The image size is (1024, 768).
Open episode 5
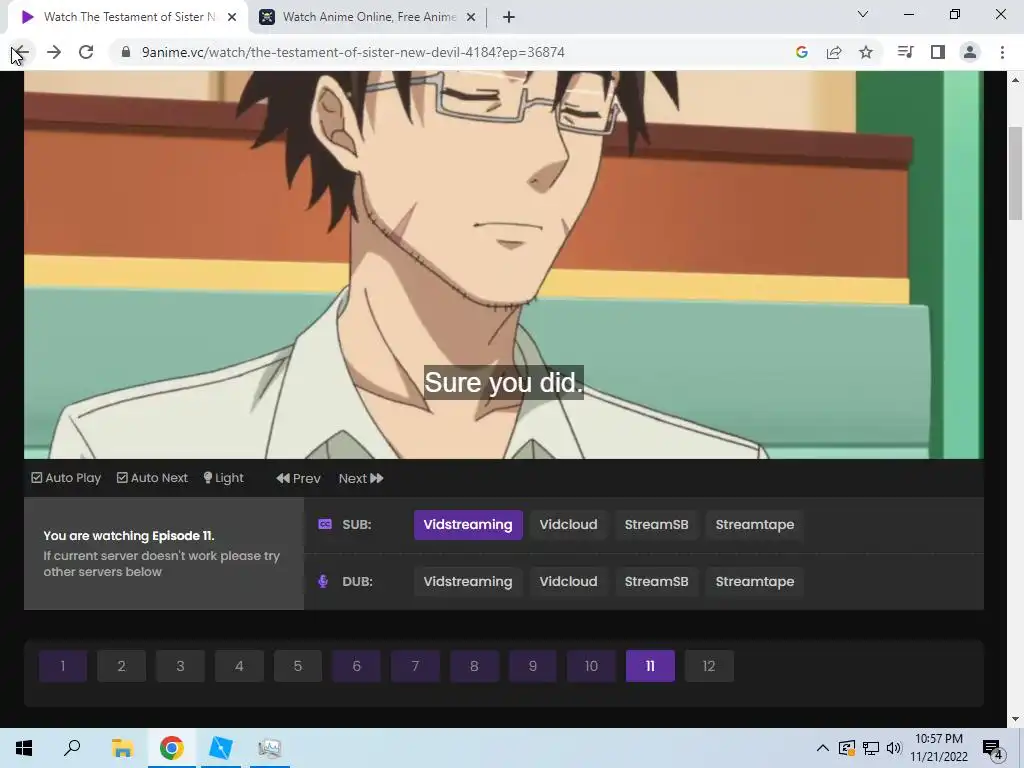298,666
